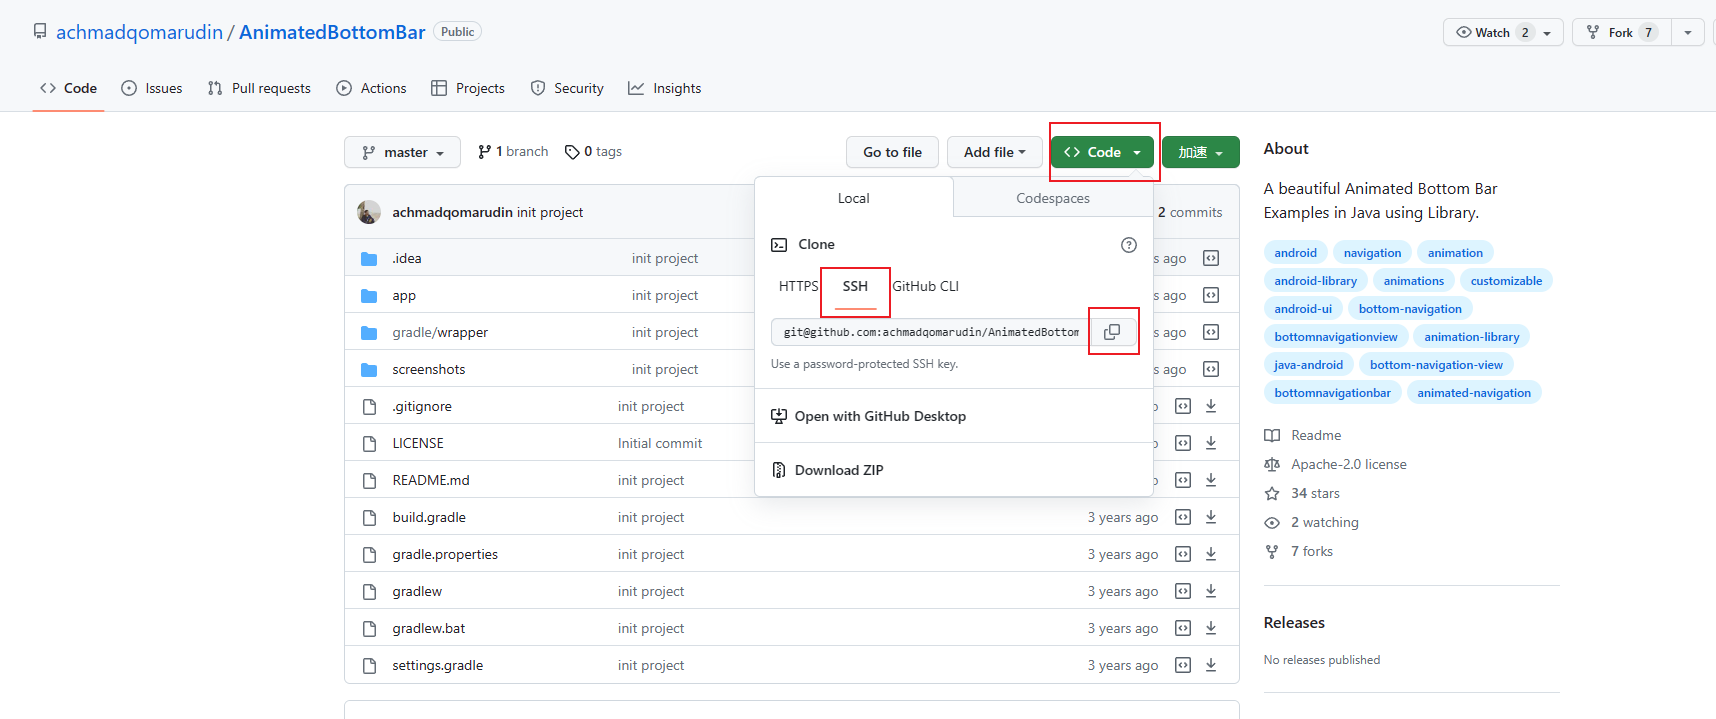Viewport: 1716px width, 719px height.
Task: Click the LICENSE file icon
Action: coord(369,443)
